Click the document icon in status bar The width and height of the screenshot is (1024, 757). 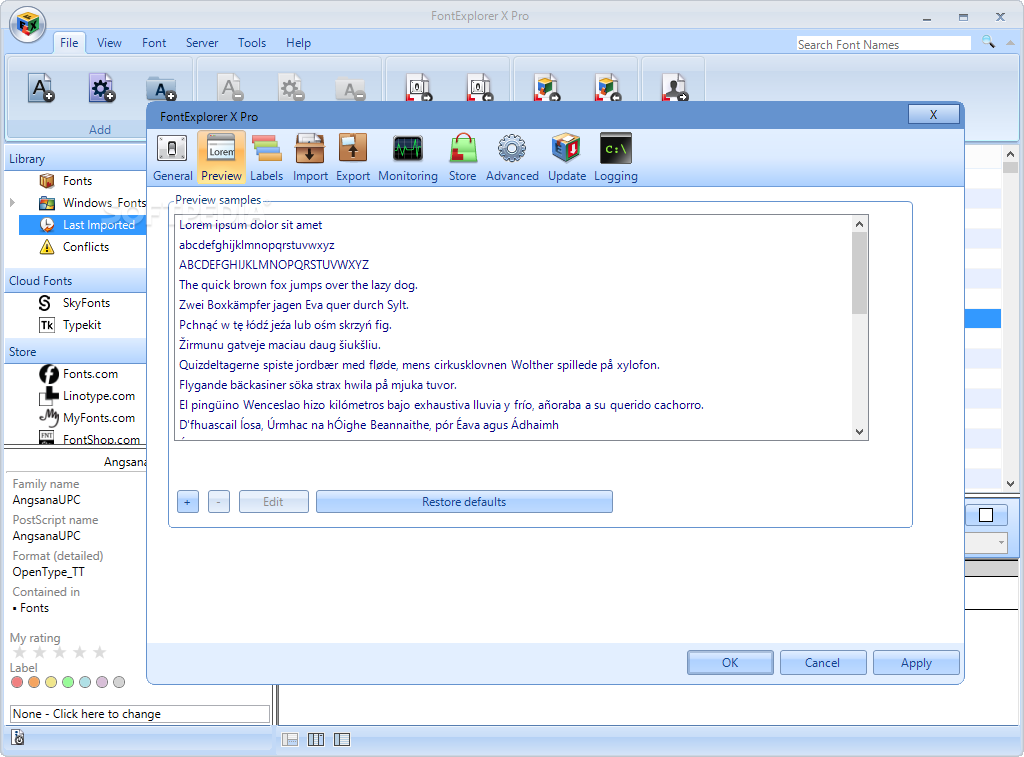(x=18, y=738)
